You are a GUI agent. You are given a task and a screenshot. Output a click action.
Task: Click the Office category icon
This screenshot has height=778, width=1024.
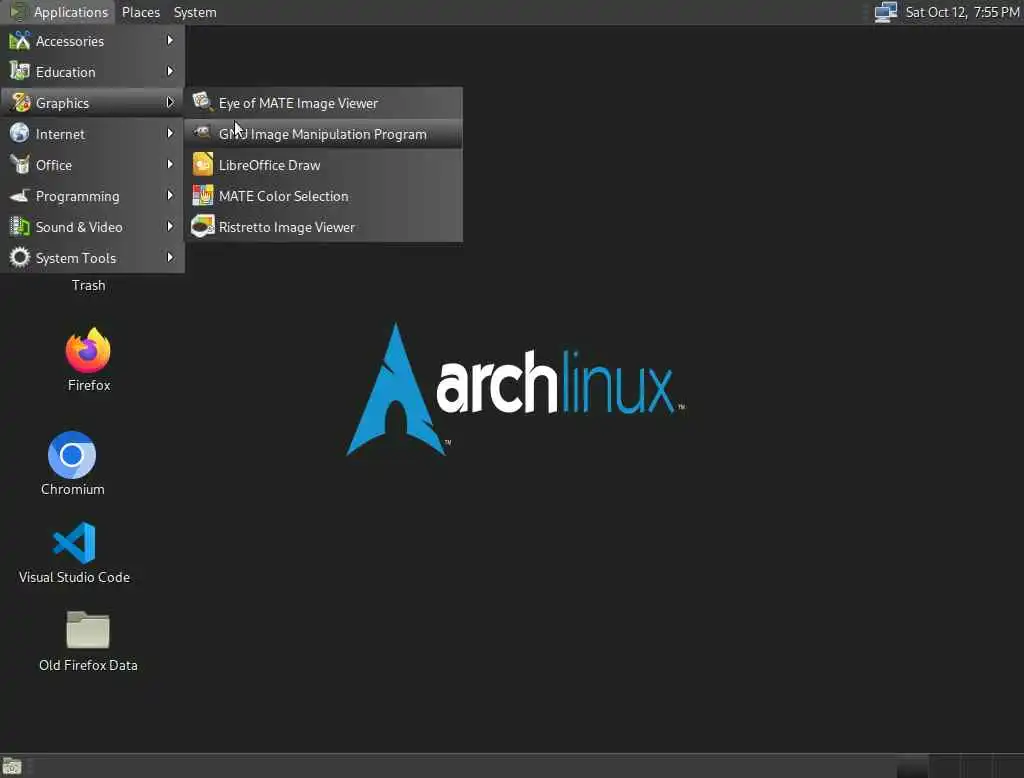(20, 164)
